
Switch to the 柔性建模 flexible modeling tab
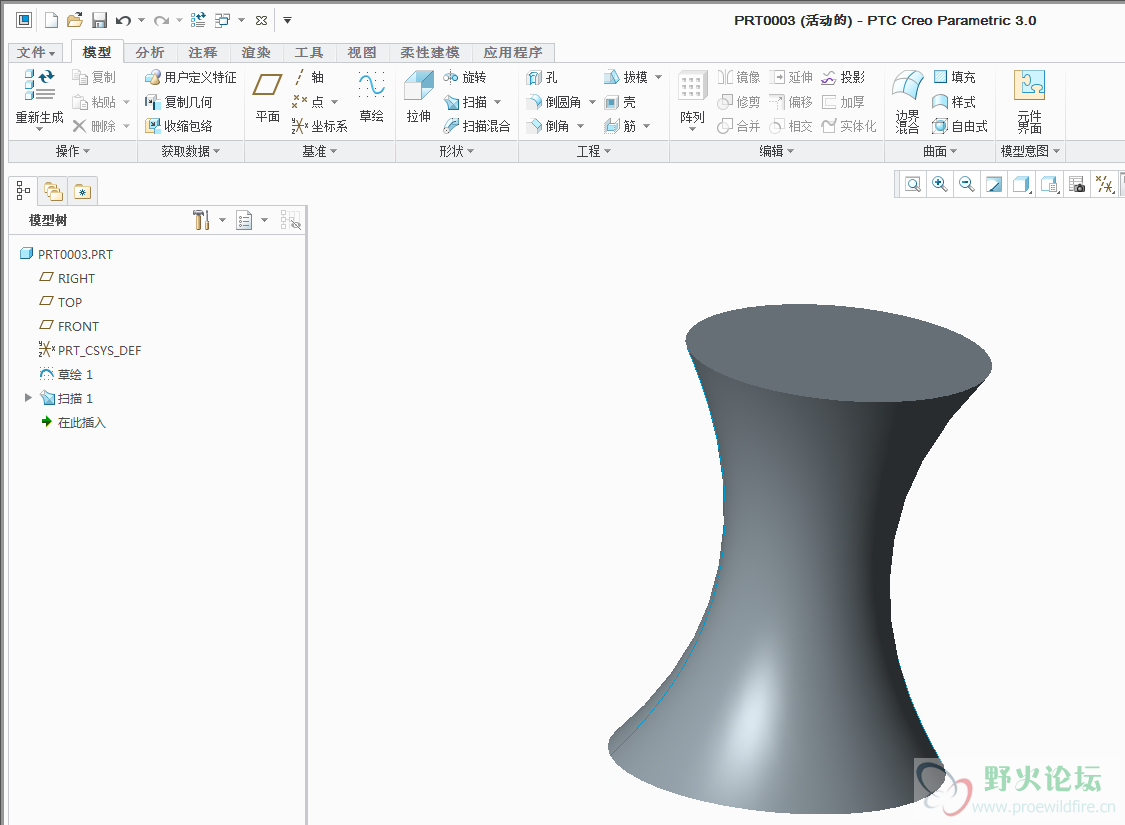click(430, 52)
